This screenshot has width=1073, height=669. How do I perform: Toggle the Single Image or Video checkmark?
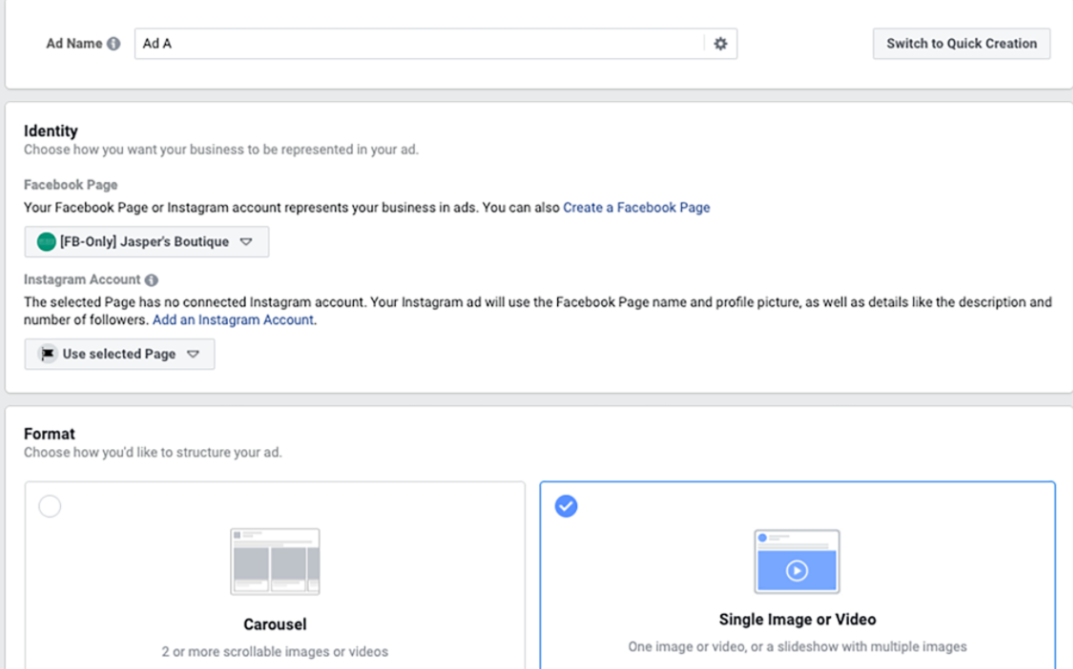click(x=566, y=506)
